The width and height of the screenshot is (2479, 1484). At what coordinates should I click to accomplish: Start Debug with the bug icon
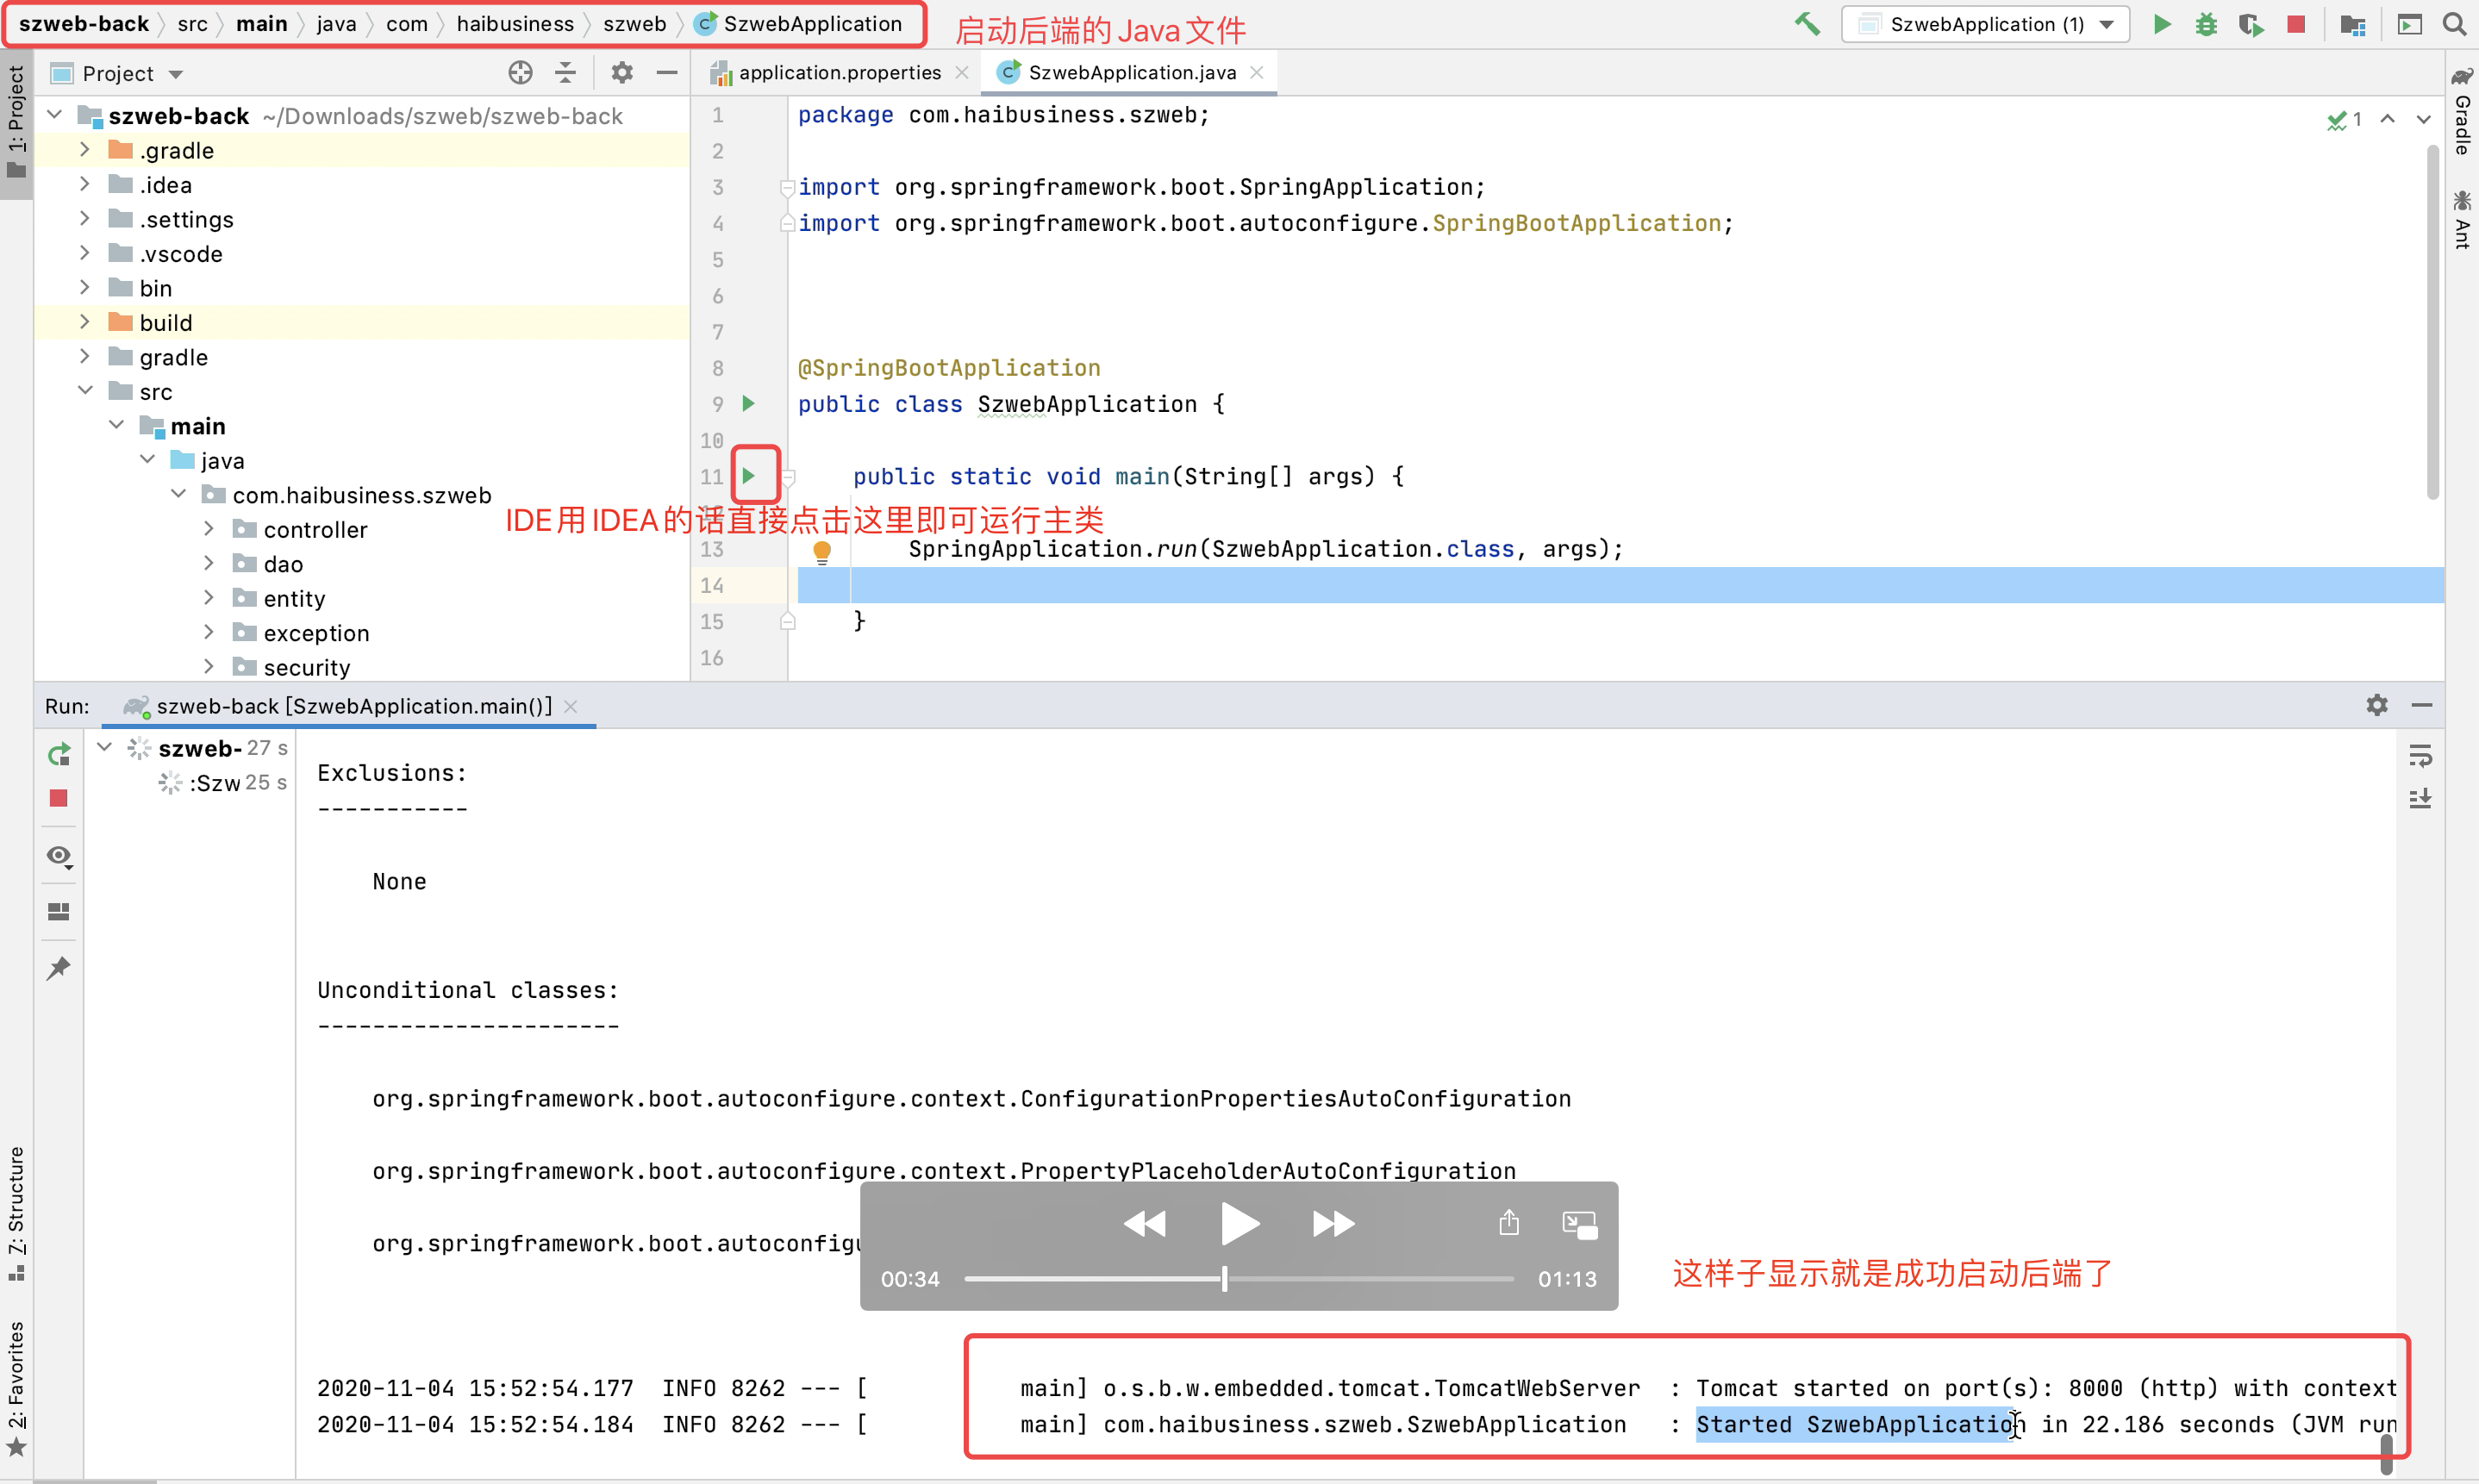pyautogui.click(x=2205, y=24)
